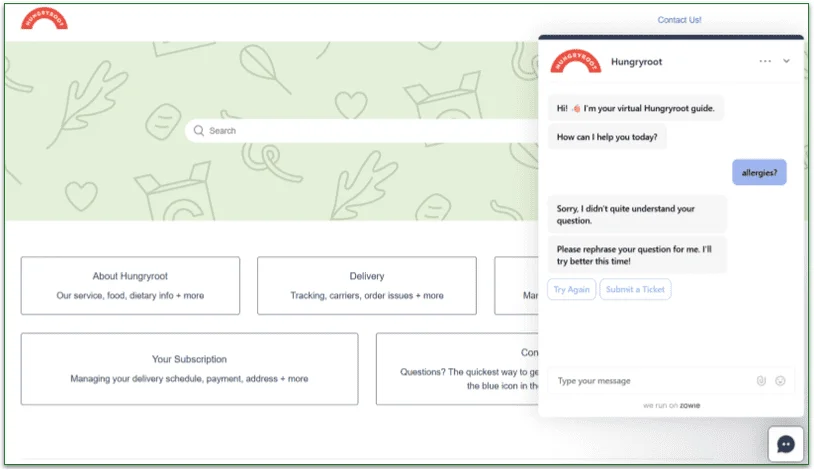
Task: Click the 'allergies?' sent message bubble
Action: (x=759, y=172)
